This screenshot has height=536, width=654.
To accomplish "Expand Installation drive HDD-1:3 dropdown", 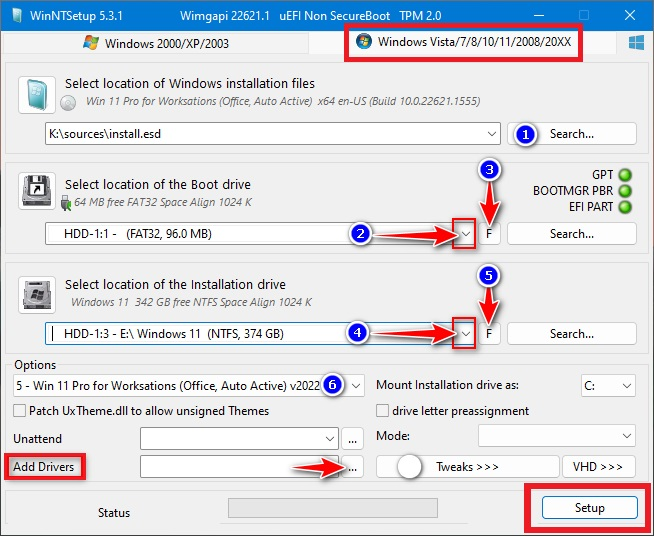I will 466,334.
